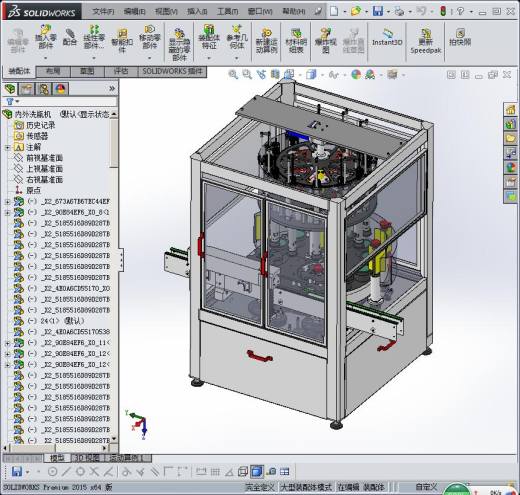Image resolution: width=520 pixels, height=495 pixels.
Task: Open the edit appearance color sphere
Action: 356,74
